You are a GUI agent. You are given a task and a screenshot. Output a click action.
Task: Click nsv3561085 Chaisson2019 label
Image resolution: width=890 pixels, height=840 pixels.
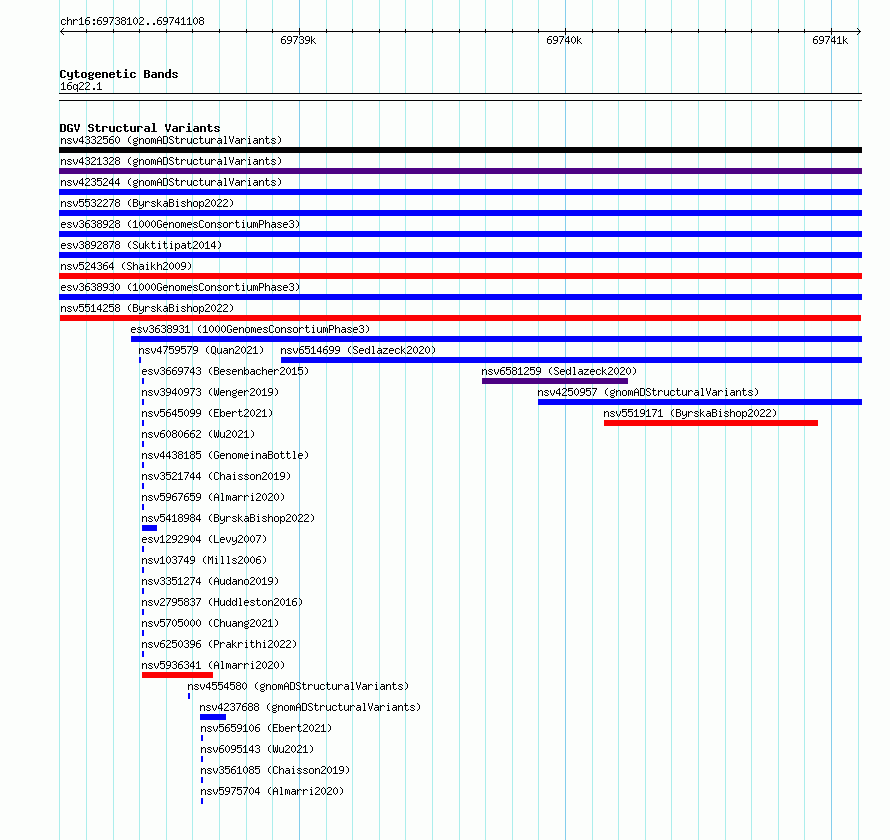pyautogui.click(x=275, y=770)
